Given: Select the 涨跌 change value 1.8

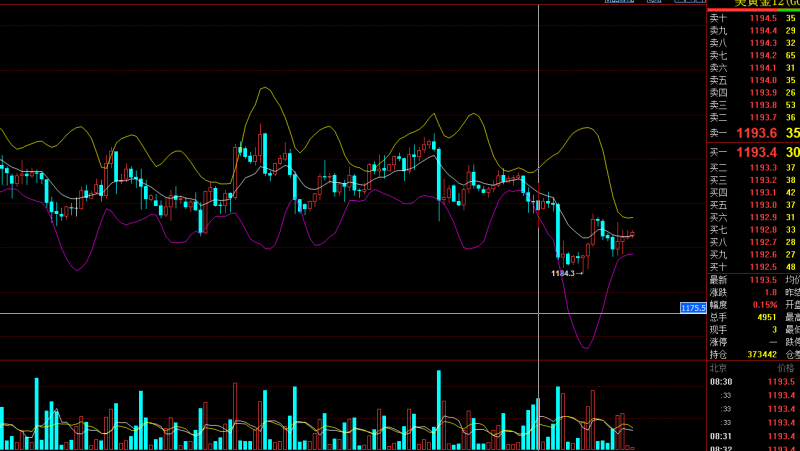Looking at the screenshot, I should (x=770, y=292).
